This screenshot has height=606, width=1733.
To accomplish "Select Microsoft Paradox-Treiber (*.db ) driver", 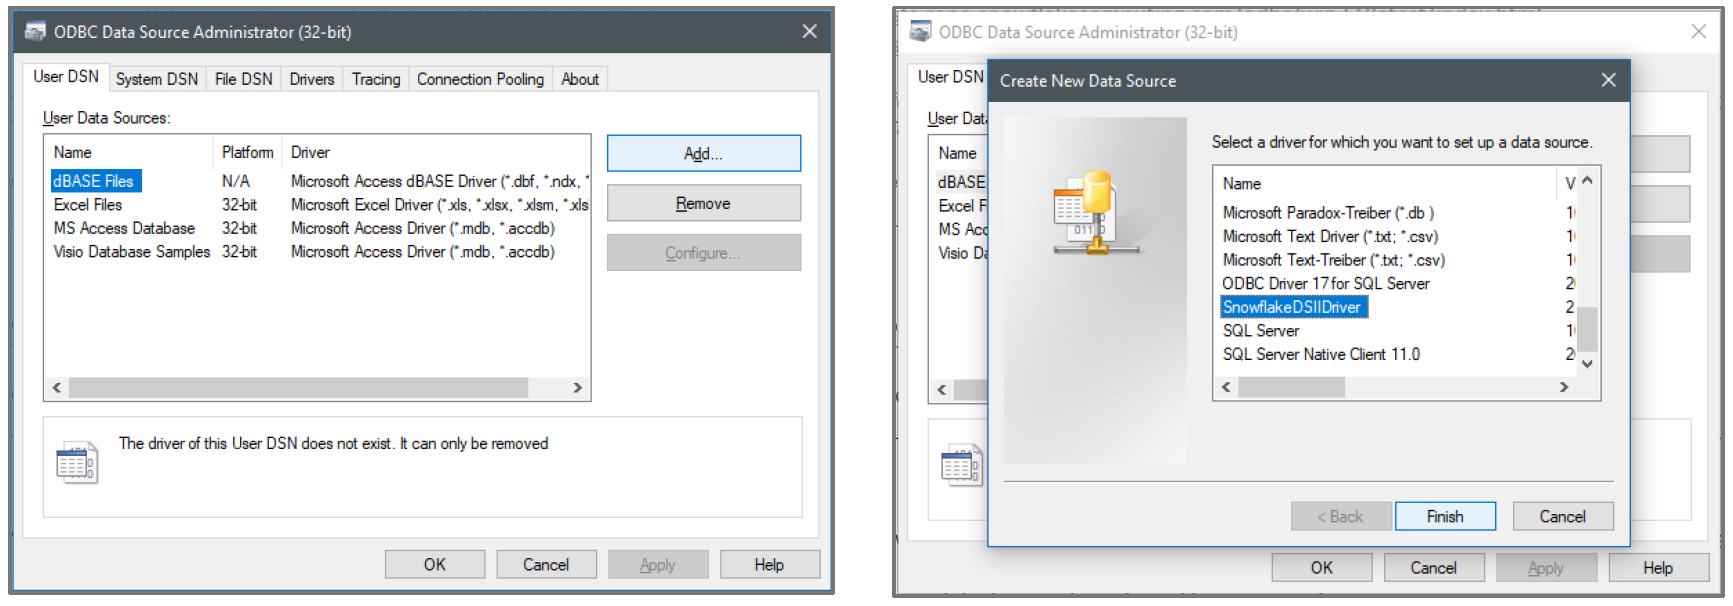I will pos(1328,213).
